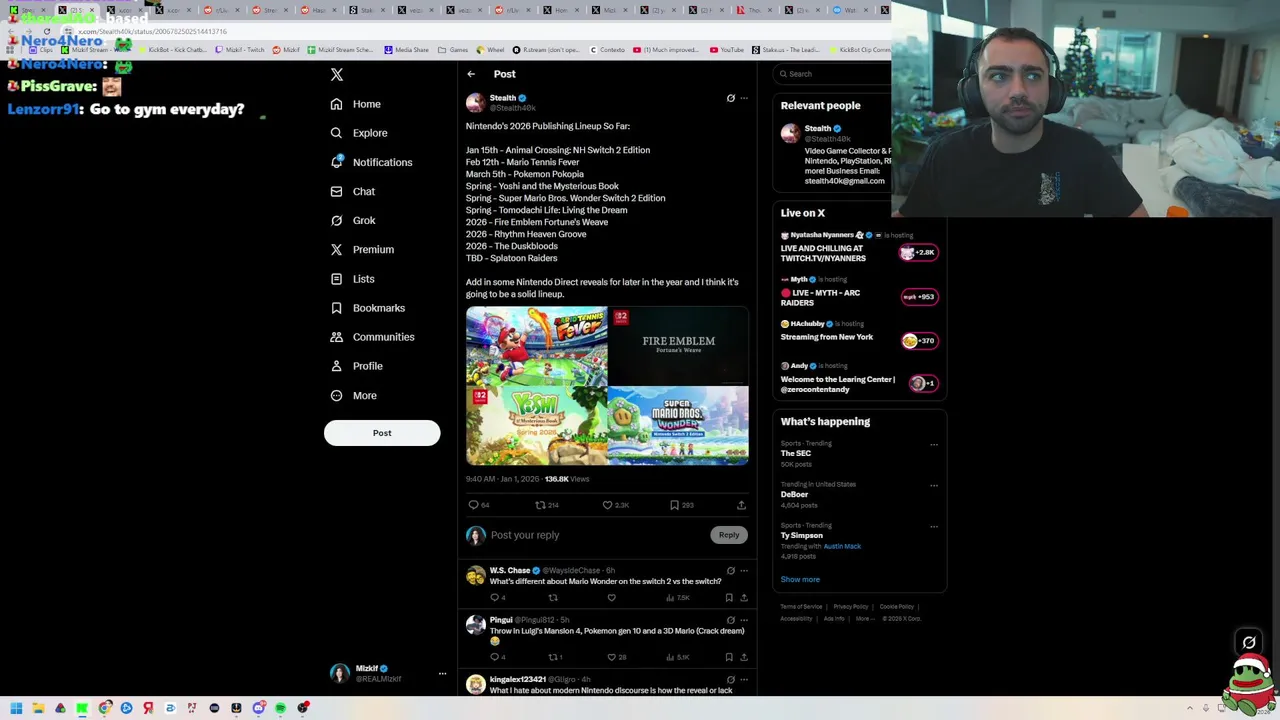The width and height of the screenshot is (1280, 720).
Task: Open Premium in sidebar
Action: coord(361,249)
